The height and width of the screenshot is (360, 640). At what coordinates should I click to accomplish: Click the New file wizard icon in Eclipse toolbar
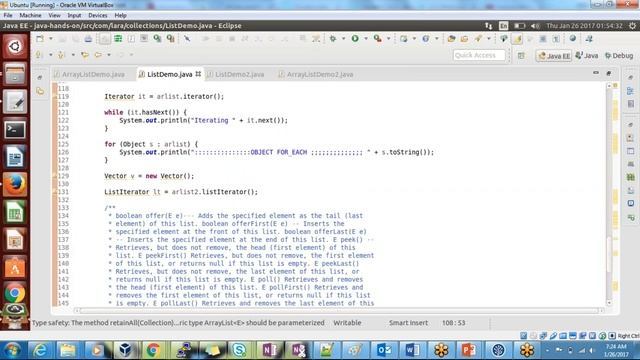(x=40, y=39)
